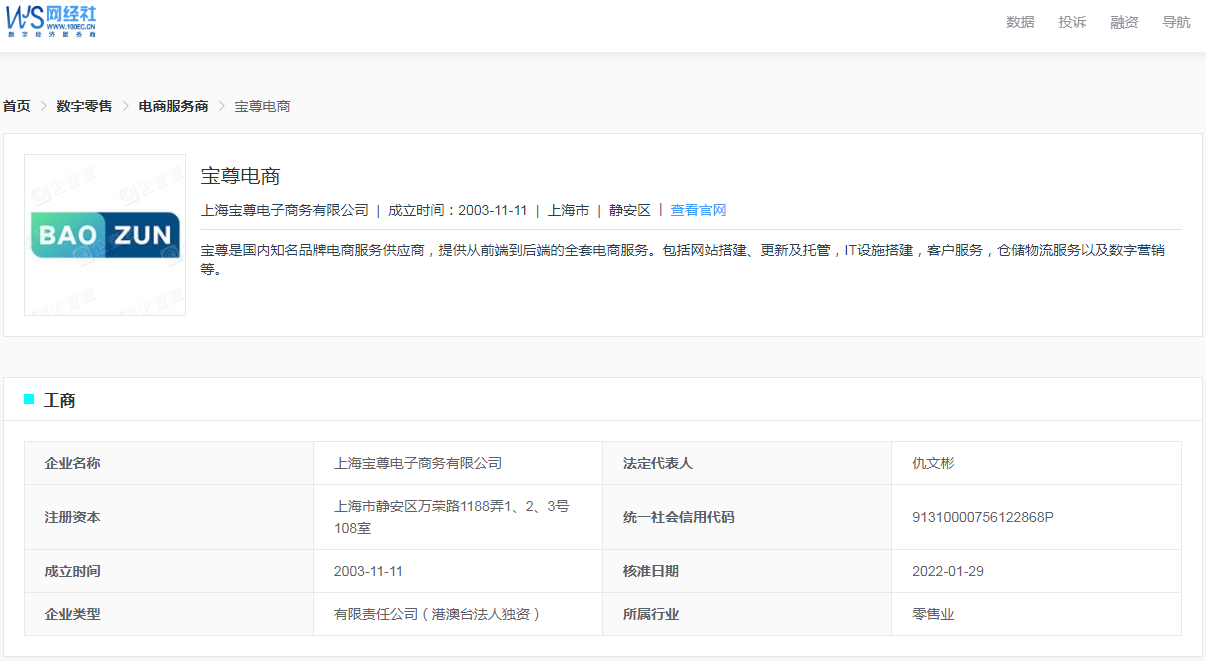Open the 数据 menu in header

[x=1020, y=22]
